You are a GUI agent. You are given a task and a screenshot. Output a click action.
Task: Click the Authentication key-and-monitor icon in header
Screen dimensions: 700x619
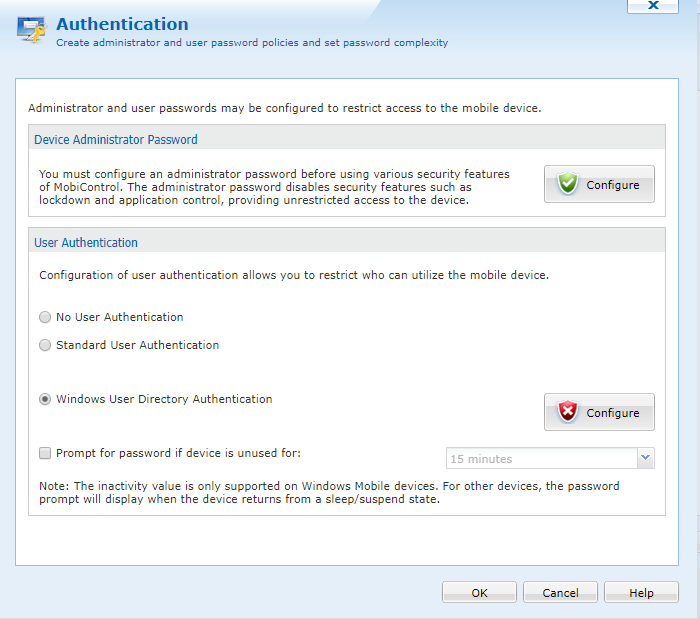(x=31, y=29)
